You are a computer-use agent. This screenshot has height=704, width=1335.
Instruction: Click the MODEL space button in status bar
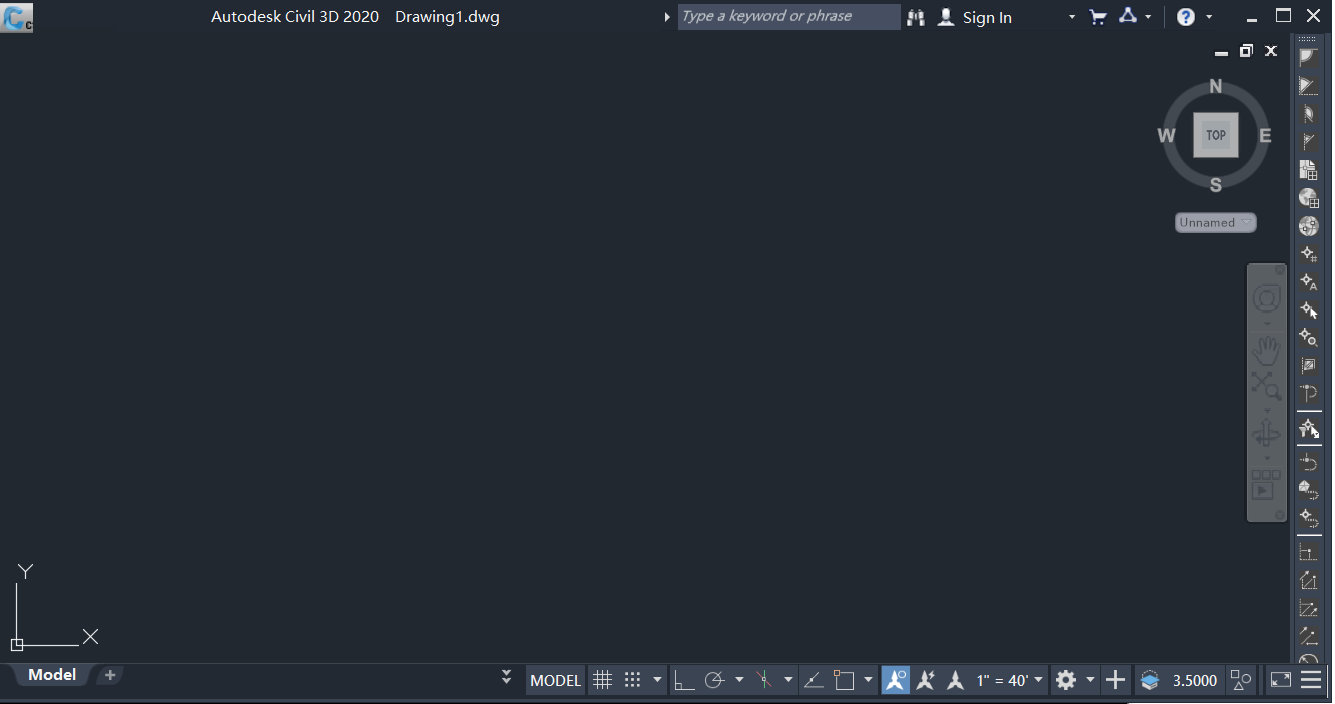pos(555,680)
